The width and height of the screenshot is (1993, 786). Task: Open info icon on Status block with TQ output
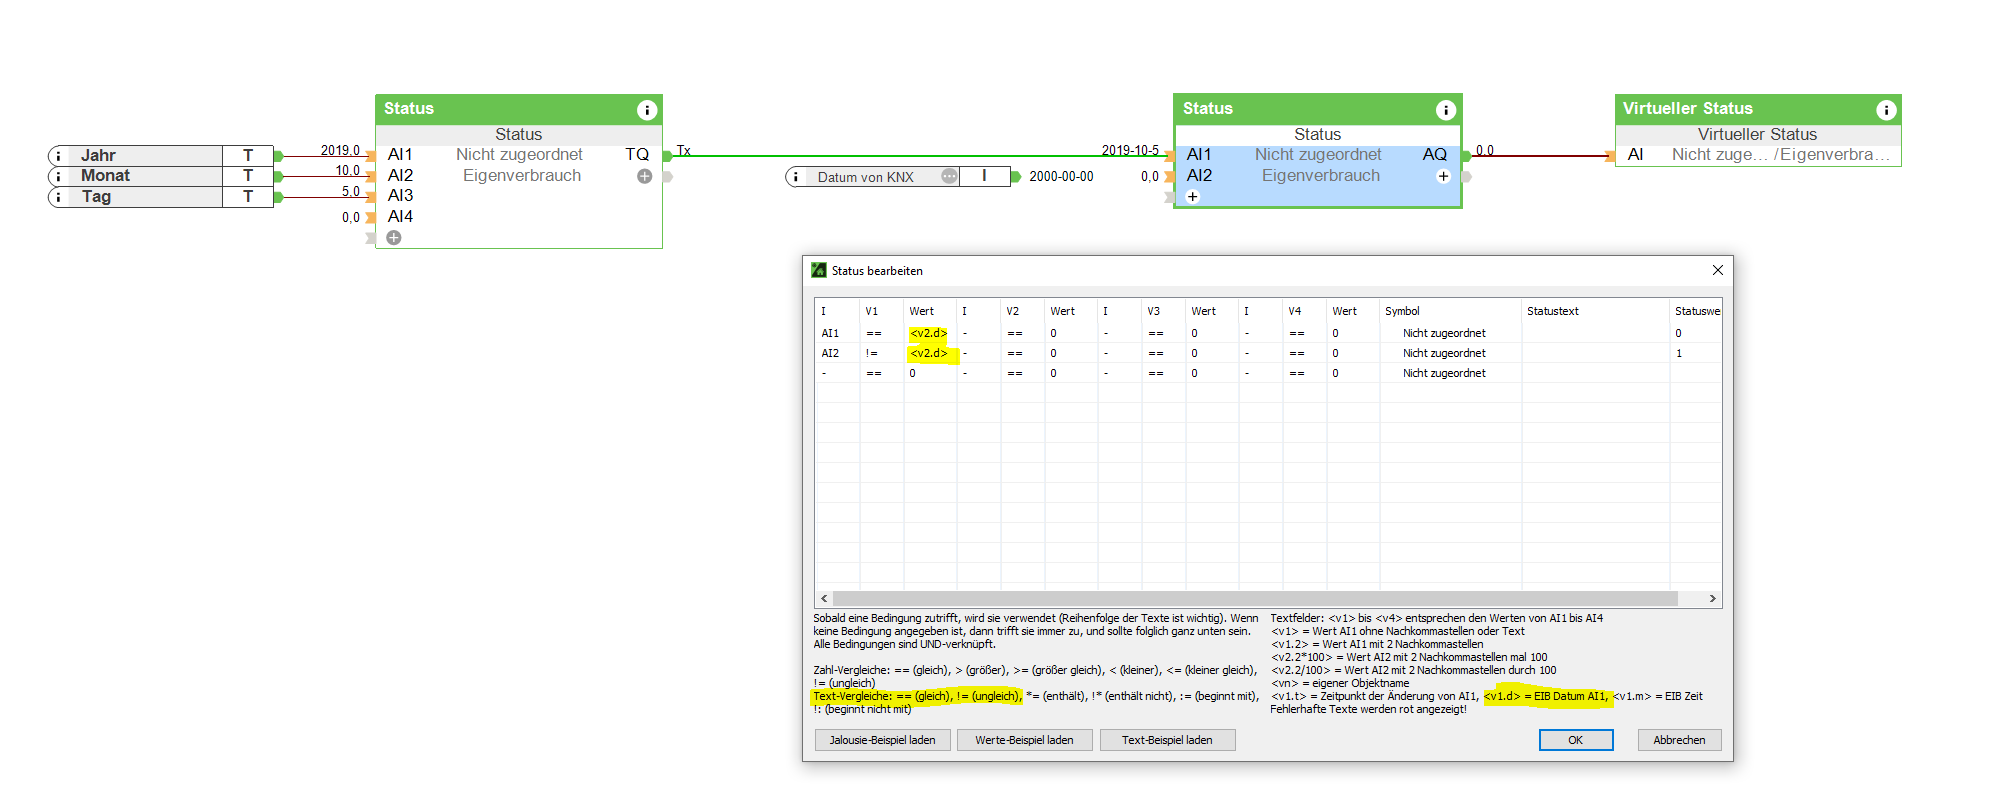(647, 110)
